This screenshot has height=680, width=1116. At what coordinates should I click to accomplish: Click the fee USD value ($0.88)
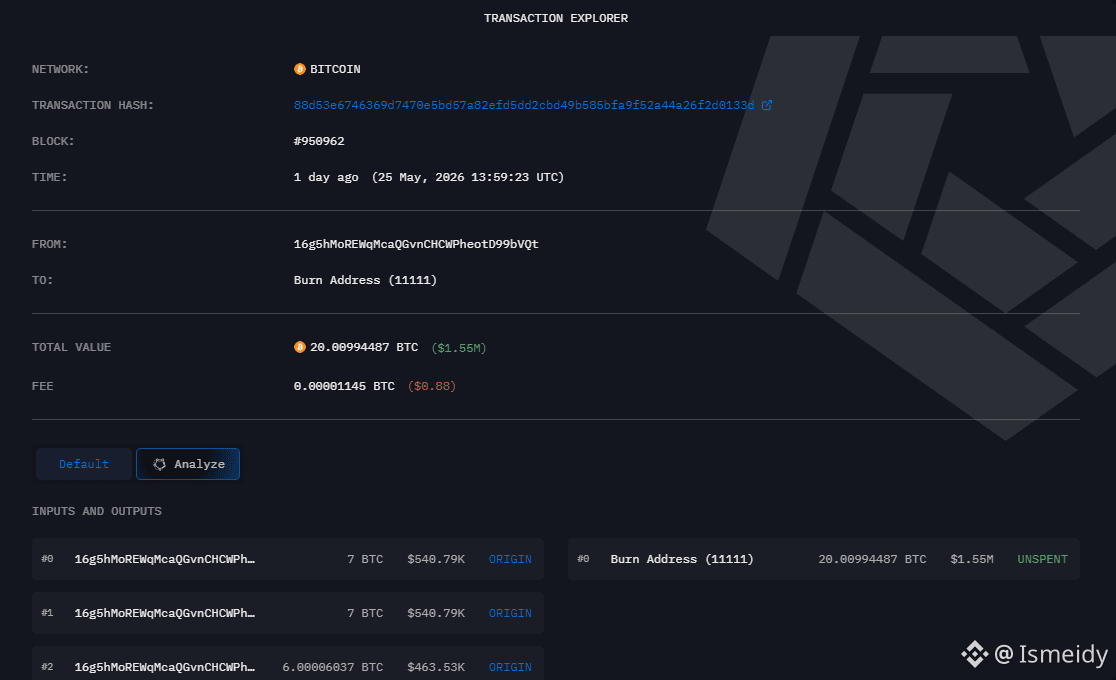pyautogui.click(x=431, y=386)
